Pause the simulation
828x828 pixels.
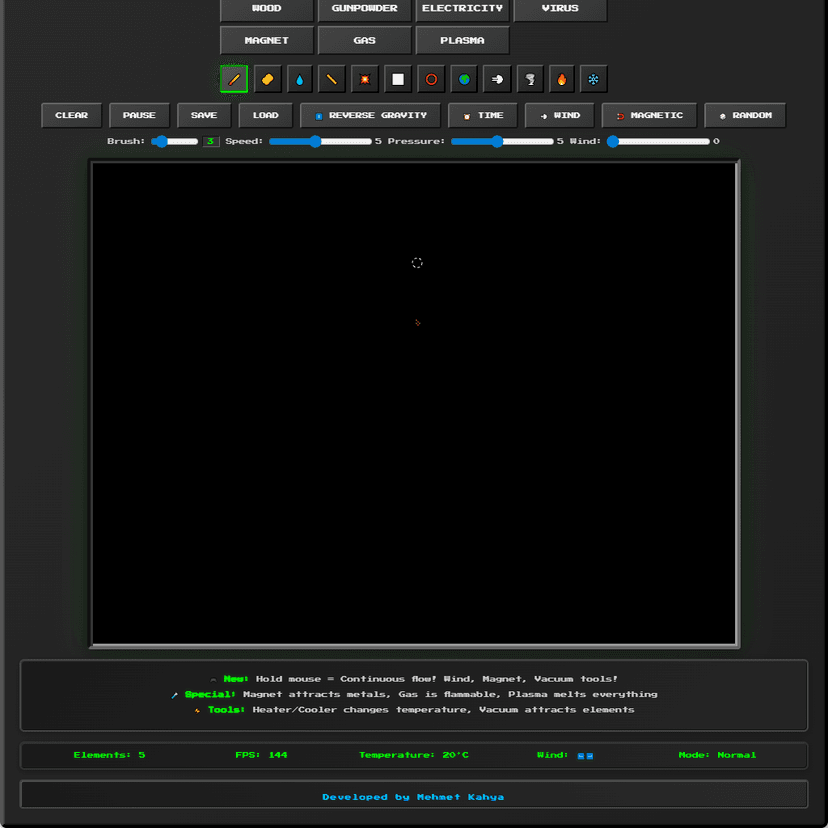pyautogui.click(x=139, y=115)
